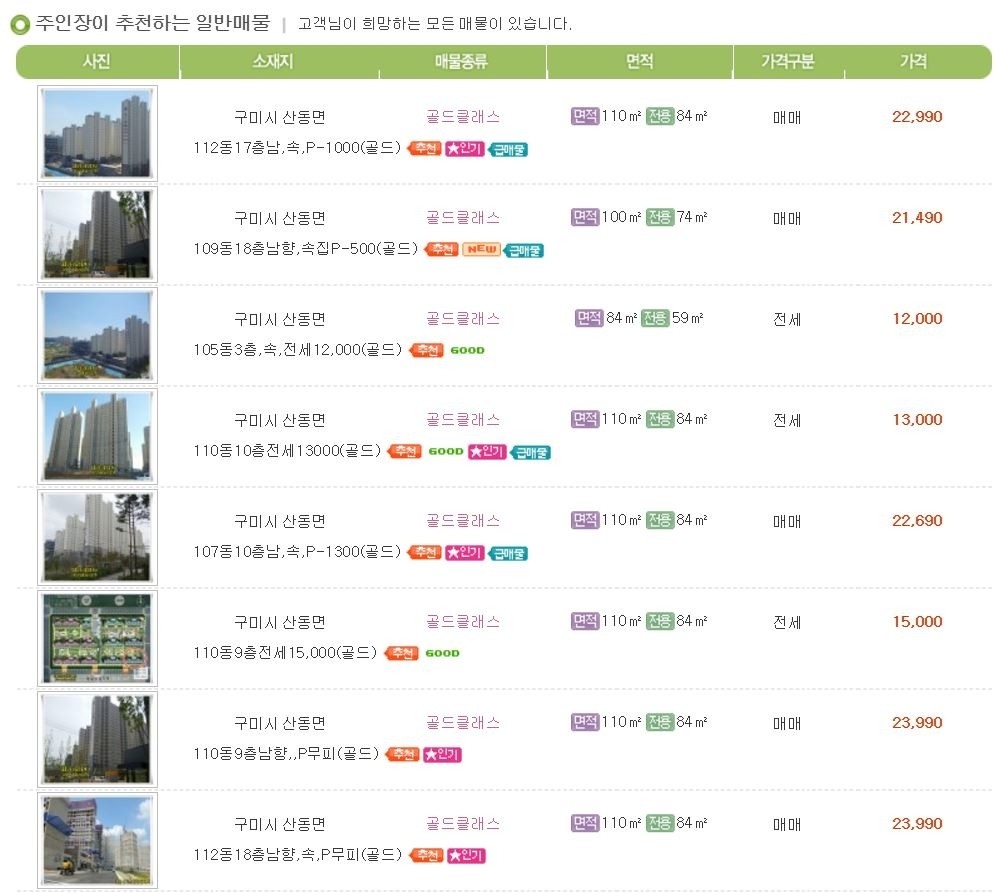Select the 면적 column header
Viewport: 999px width, 893px height.
click(640, 61)
